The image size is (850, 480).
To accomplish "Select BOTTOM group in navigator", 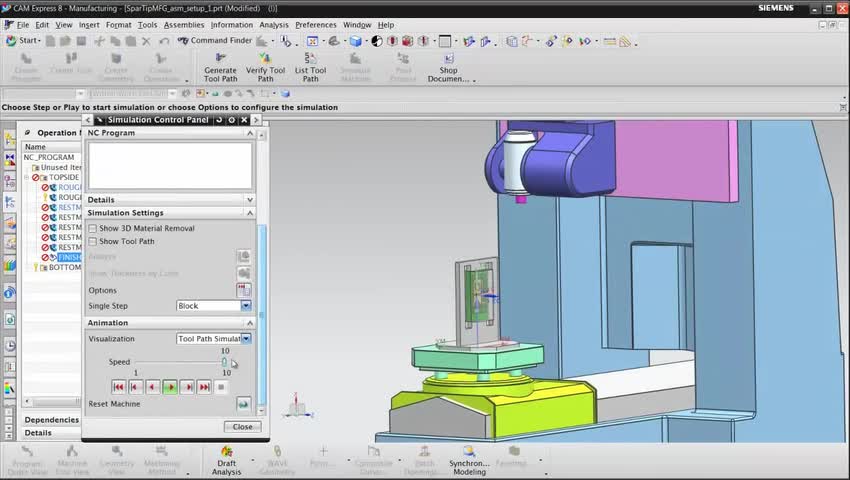I will tap(65, 267).
